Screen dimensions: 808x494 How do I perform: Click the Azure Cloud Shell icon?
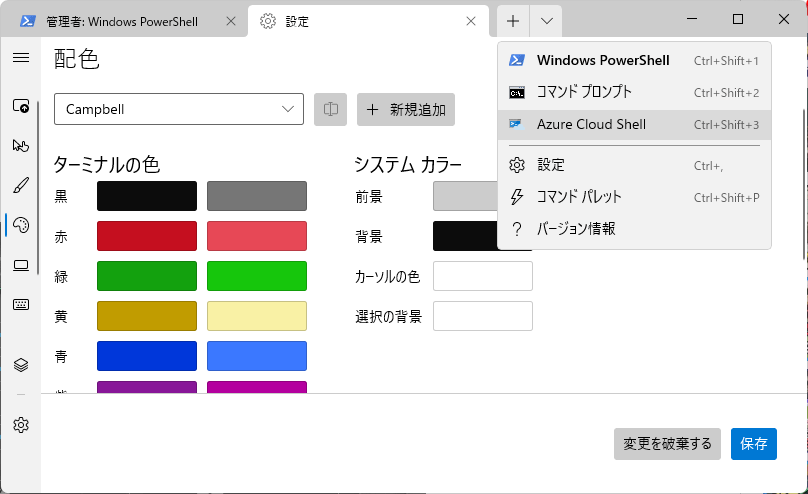point(516,124)
